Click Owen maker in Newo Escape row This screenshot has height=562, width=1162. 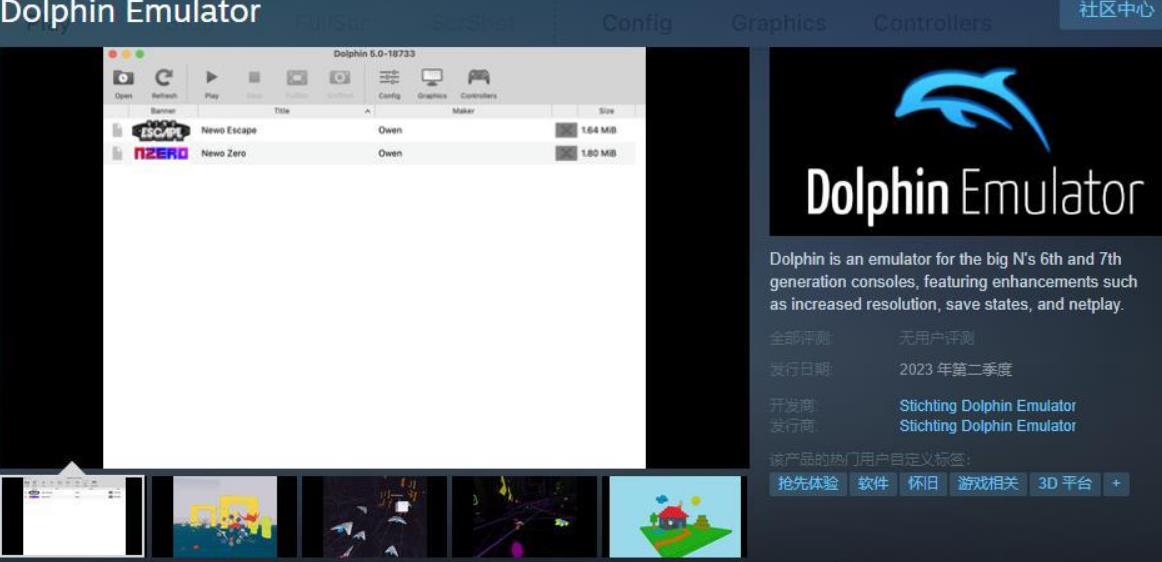(x=390, y=130)
